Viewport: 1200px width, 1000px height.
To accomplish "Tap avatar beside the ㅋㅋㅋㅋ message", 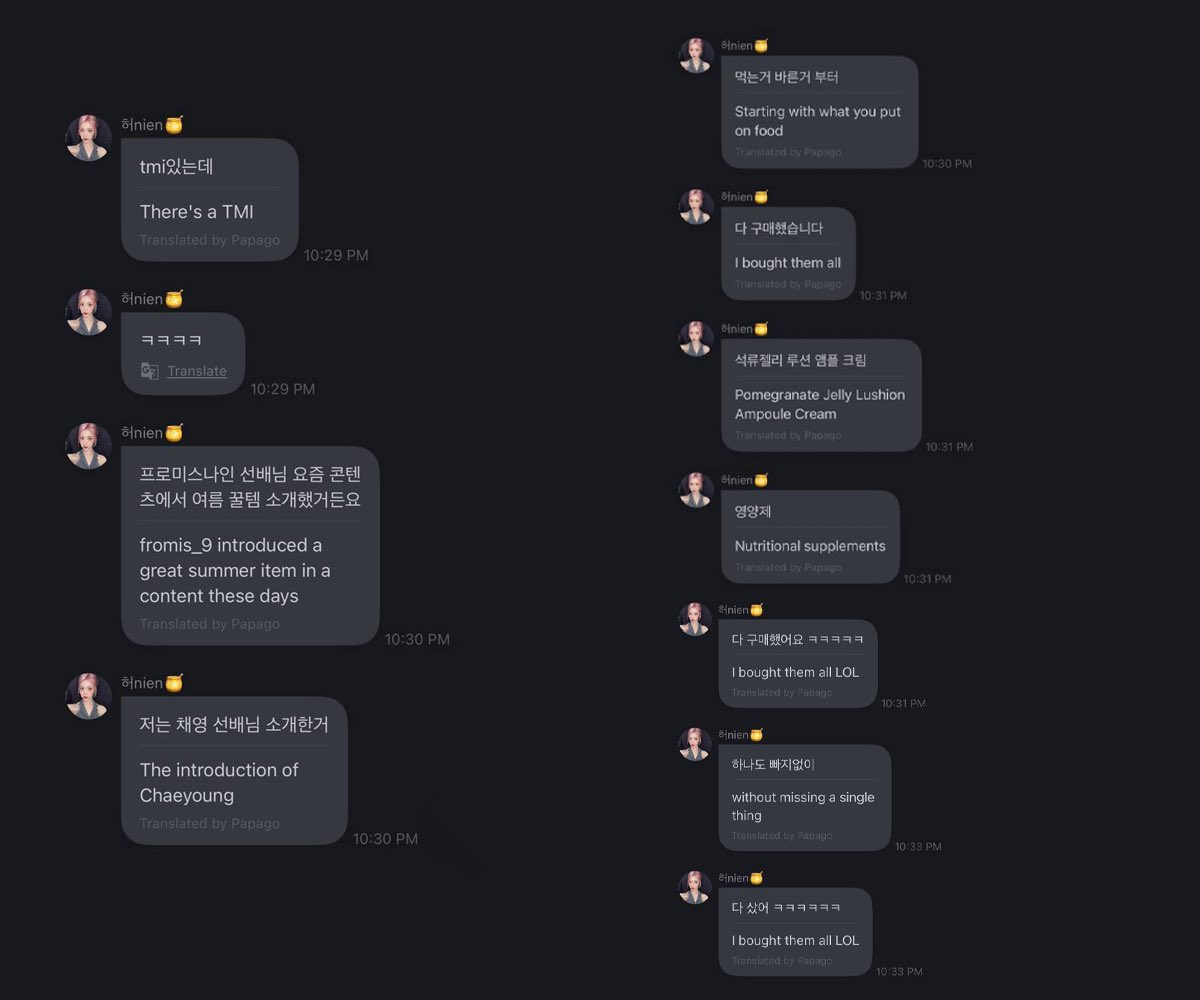I will point(88,311).
